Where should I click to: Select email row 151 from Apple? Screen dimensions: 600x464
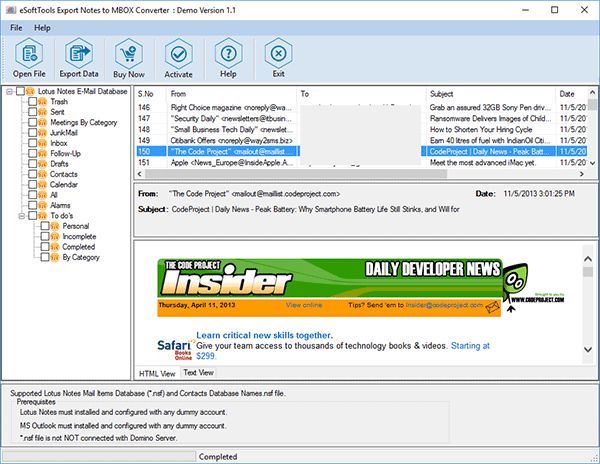pos(361,163)
